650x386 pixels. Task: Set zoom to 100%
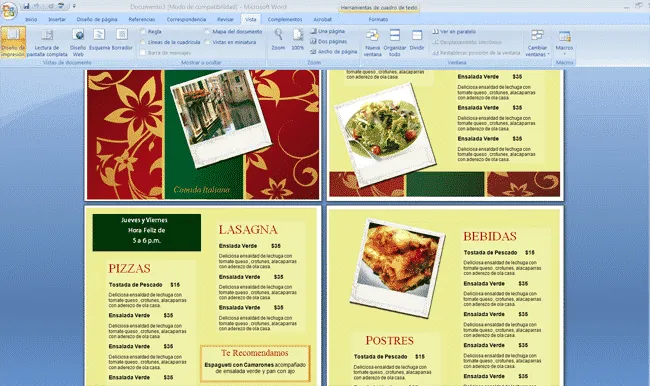pyautogui.click(x=297, y=40)
